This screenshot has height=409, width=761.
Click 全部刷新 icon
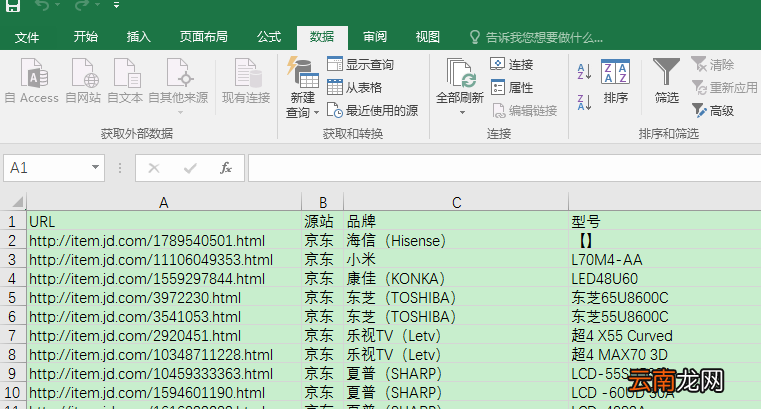tap(460, 81)
